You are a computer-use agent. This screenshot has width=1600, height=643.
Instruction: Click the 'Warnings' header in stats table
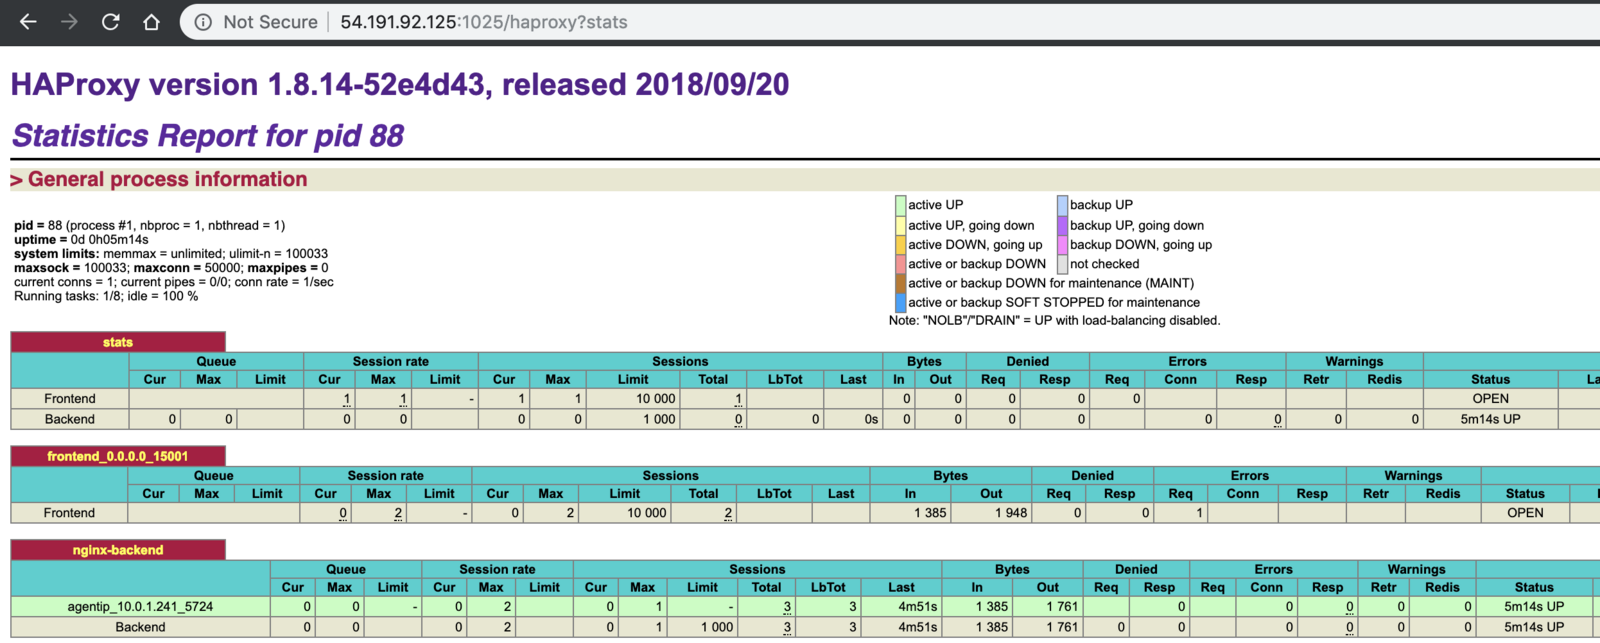click(1354, 361)
